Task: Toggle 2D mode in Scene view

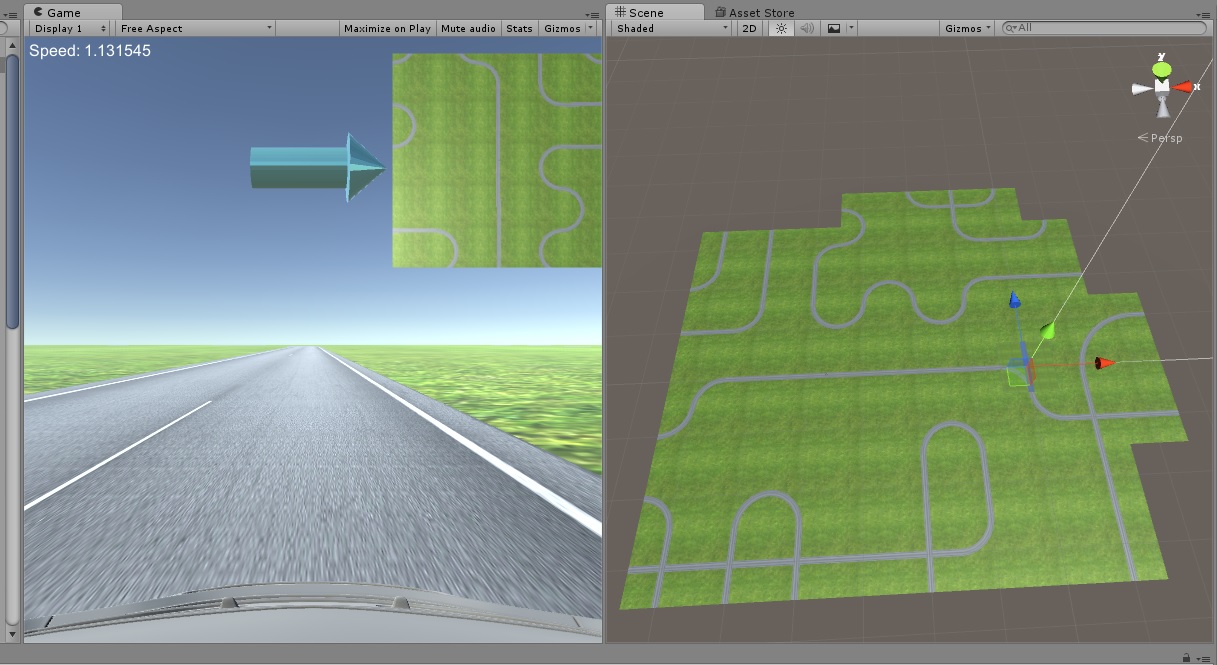Action: click(750, 28)
